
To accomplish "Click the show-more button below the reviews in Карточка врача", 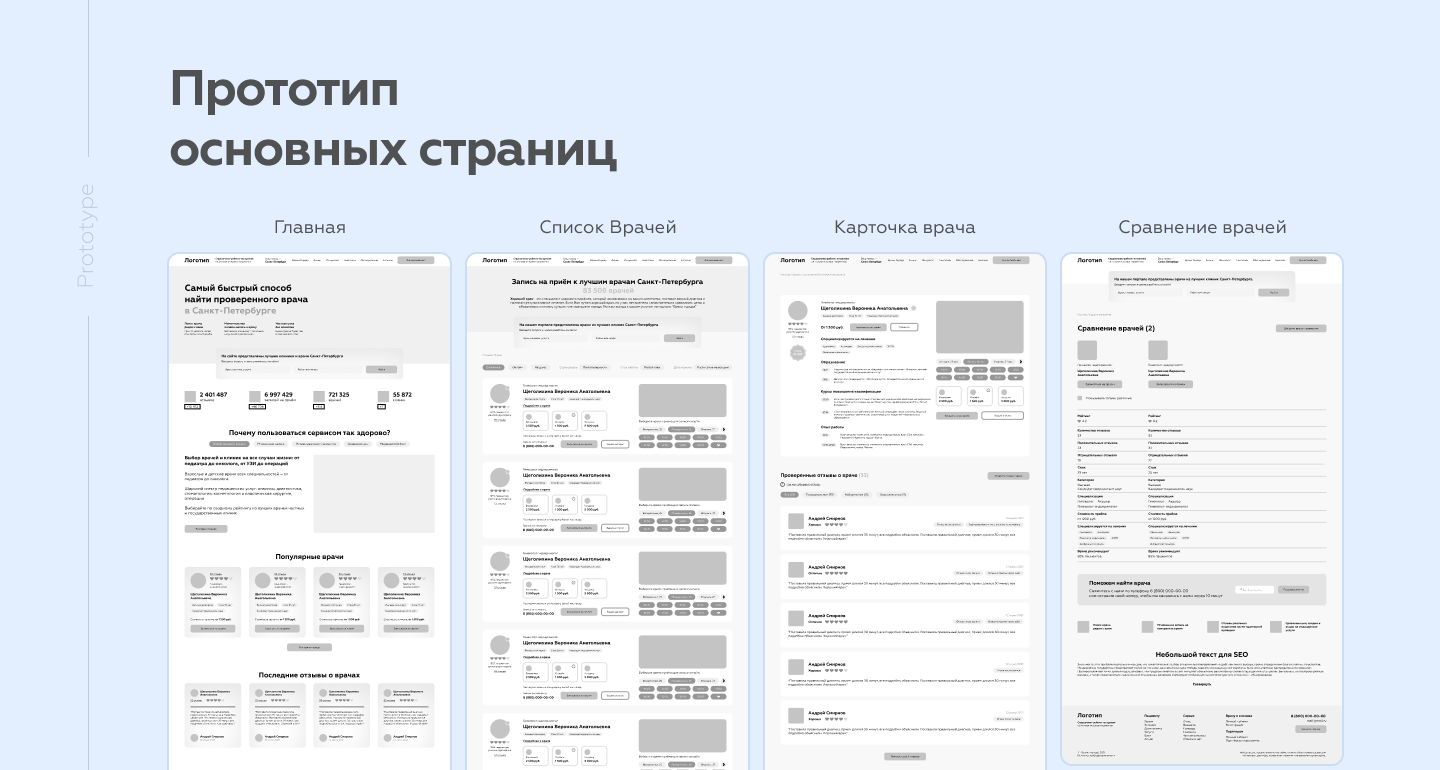I will (x=904, y=756).
